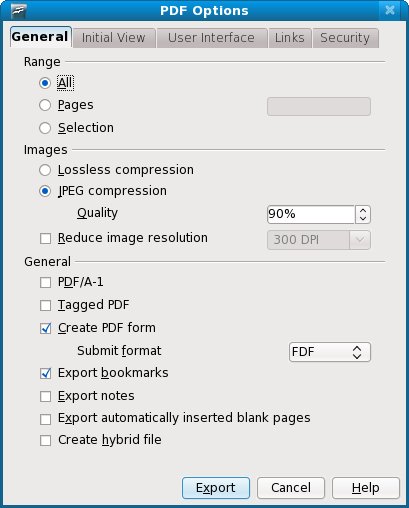This screenshot has height=508, width=409.
Task: Go to the User Interface tab
Action: point(211,38)
